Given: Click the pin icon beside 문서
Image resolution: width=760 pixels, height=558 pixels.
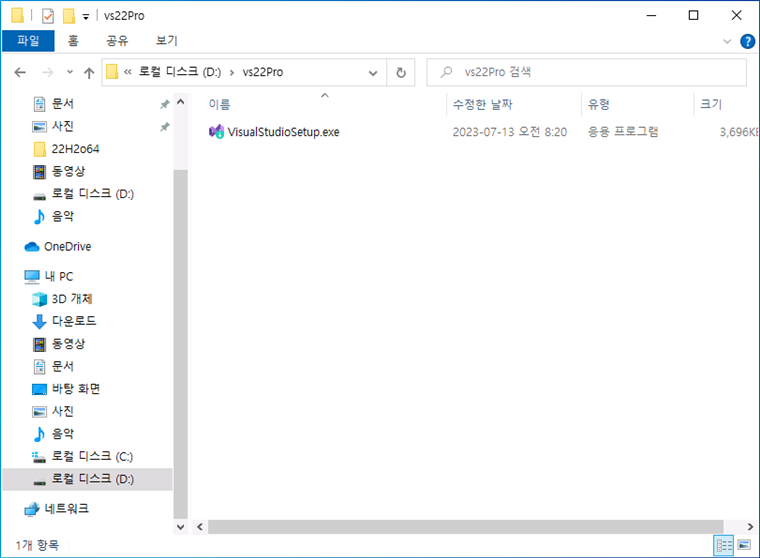Looking at the screenshot, I should click(165, 104).
